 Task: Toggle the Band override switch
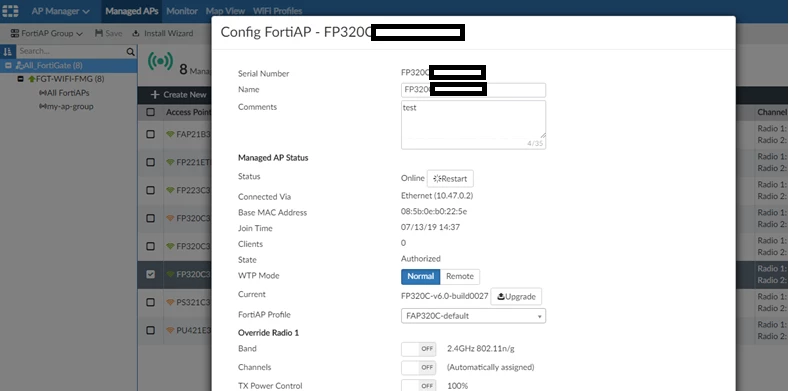click(419, 349)
